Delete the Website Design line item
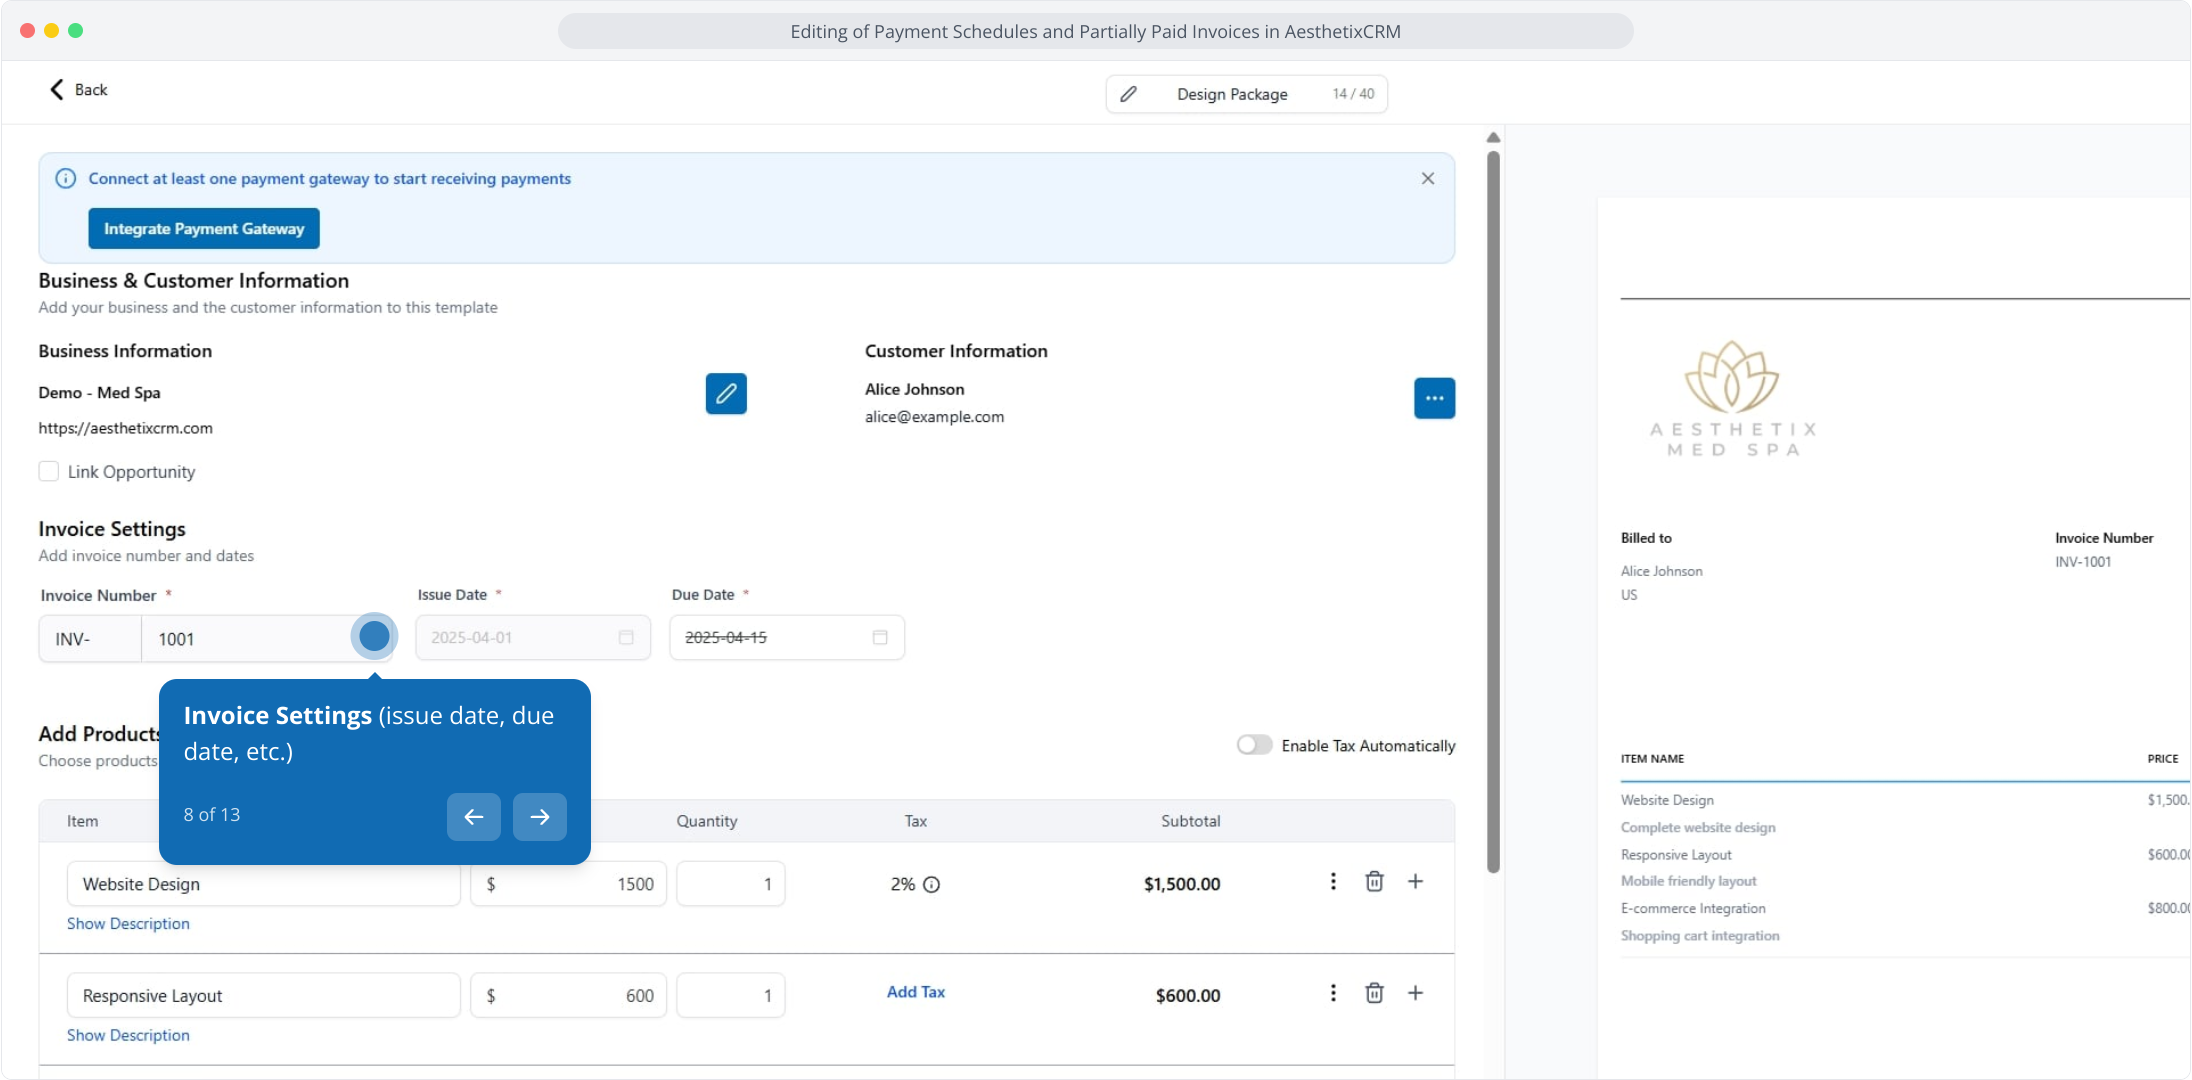The width and height of the screenshot is (2192, 1080). 1374,882
